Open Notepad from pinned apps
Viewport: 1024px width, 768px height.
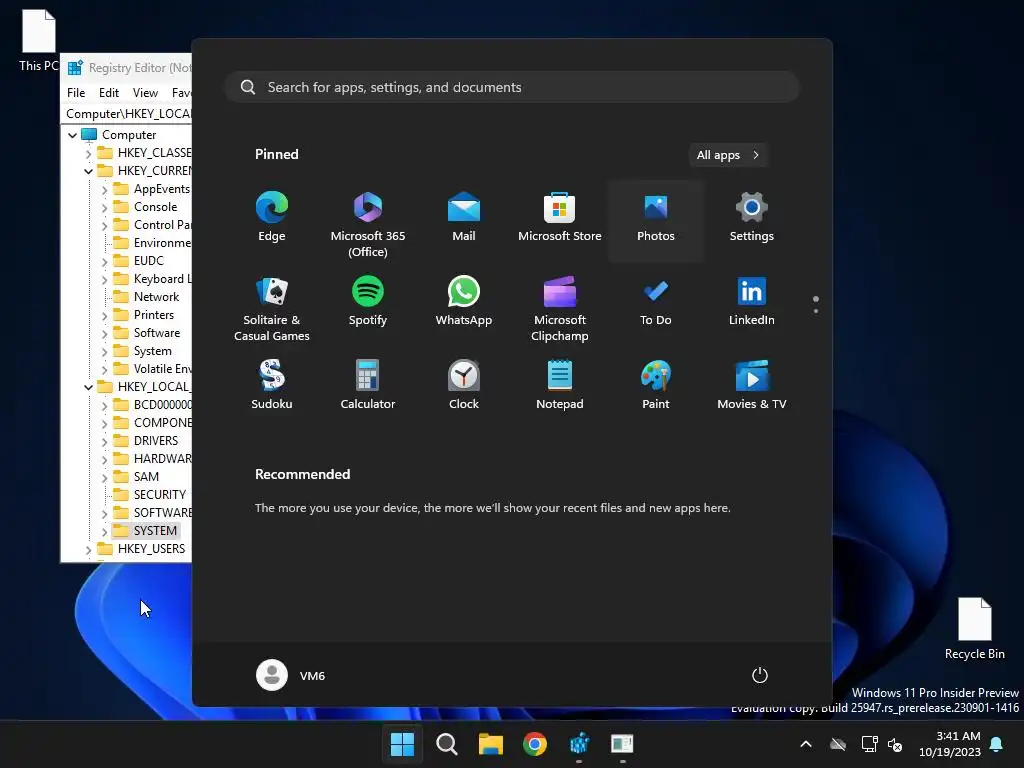[560, 385]
